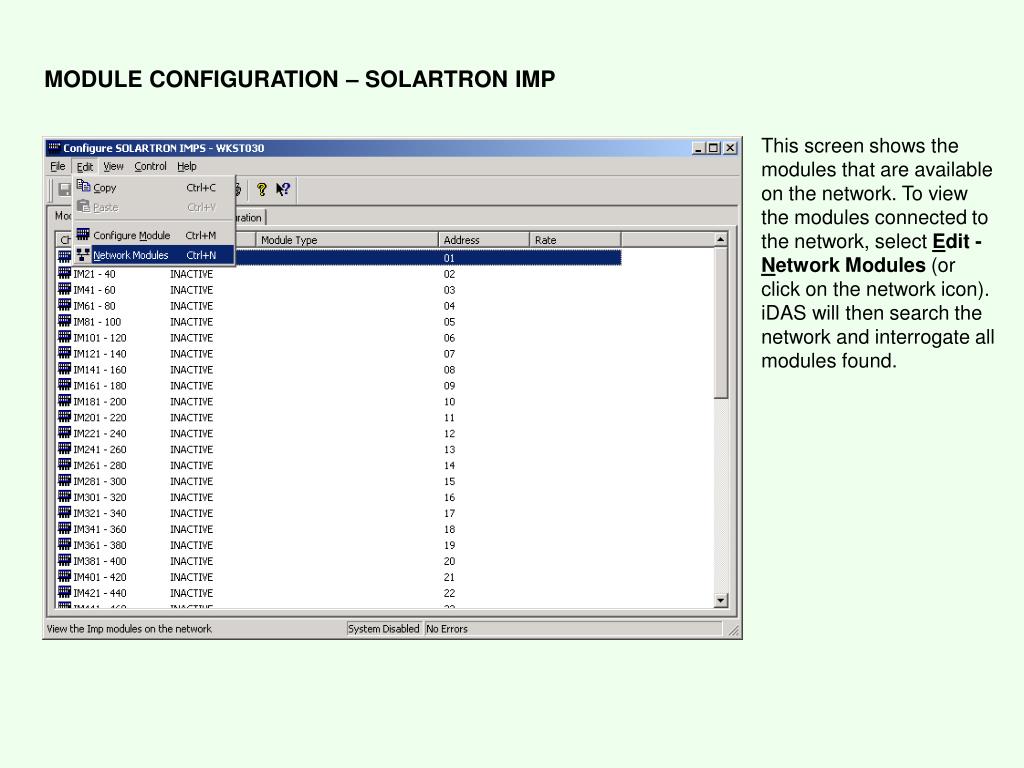Minimize the Configure SOLARTRON IMPS window
Screen dimensions: 1024x768
[x=699, y=148]
